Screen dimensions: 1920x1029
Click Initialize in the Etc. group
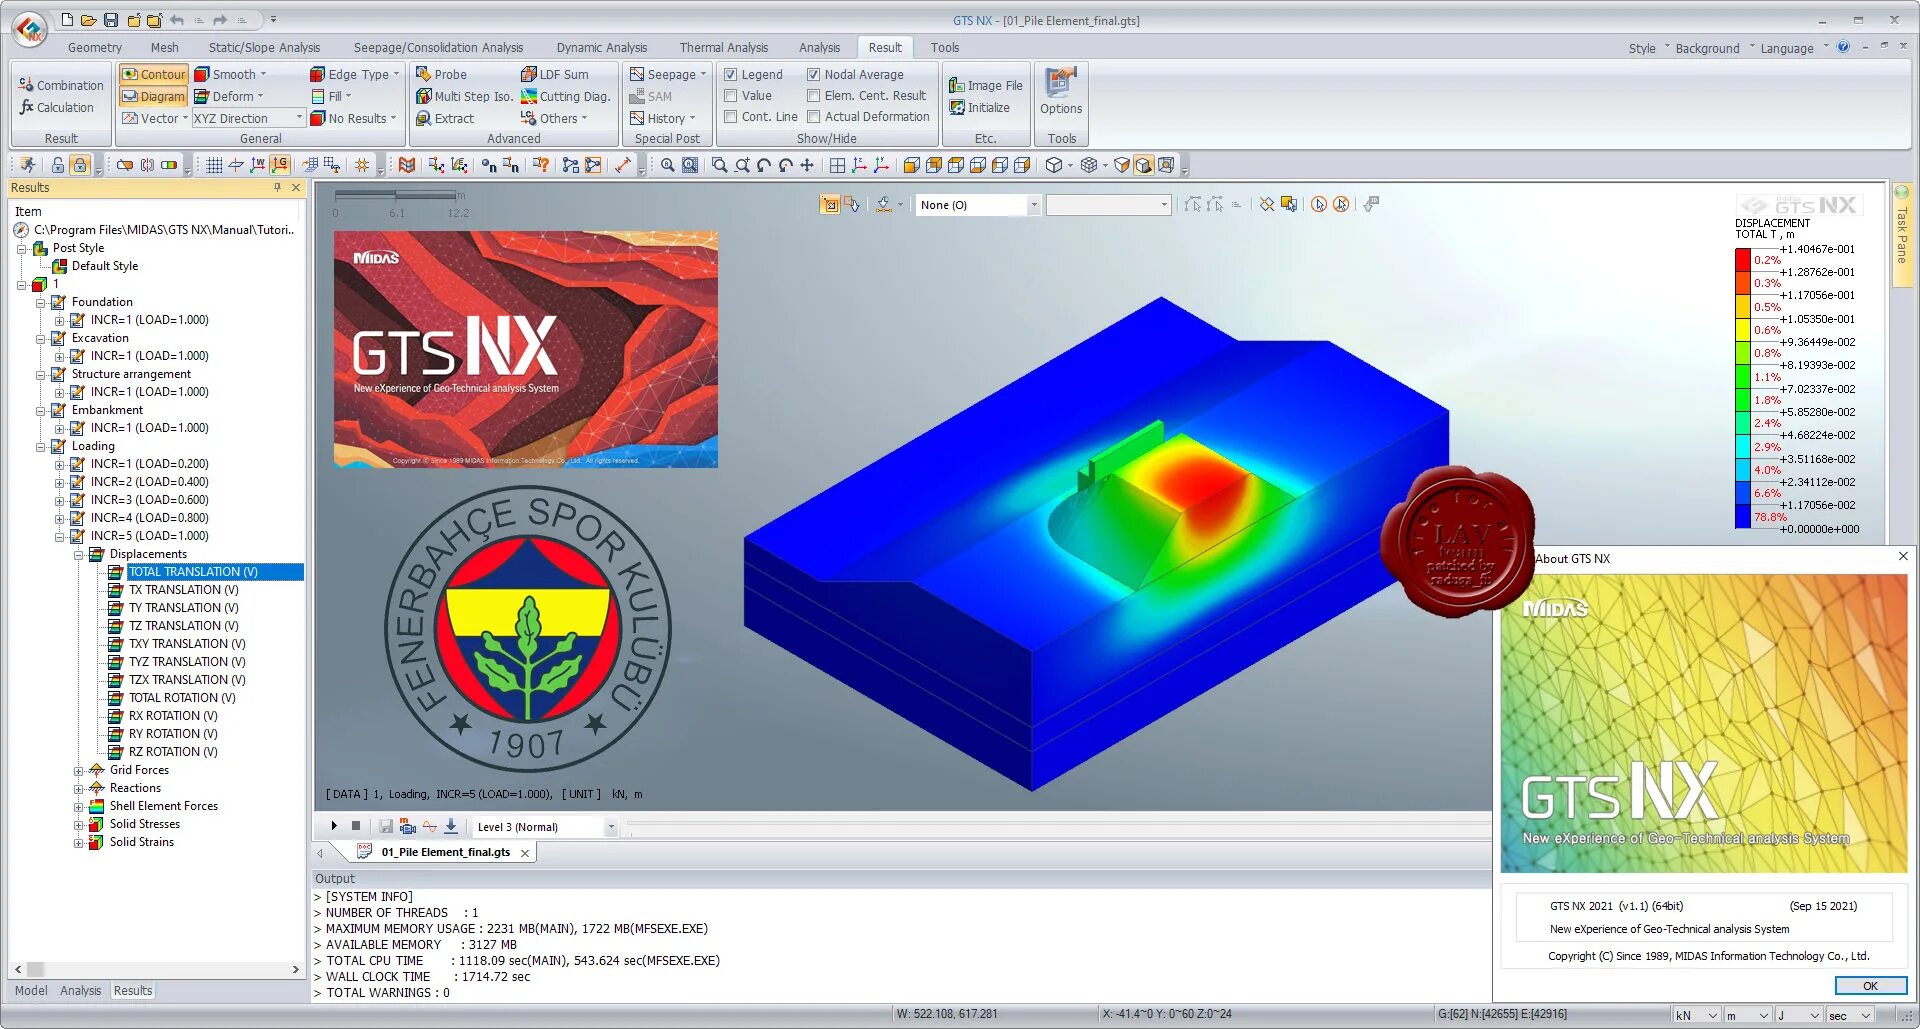pos(979,107)
